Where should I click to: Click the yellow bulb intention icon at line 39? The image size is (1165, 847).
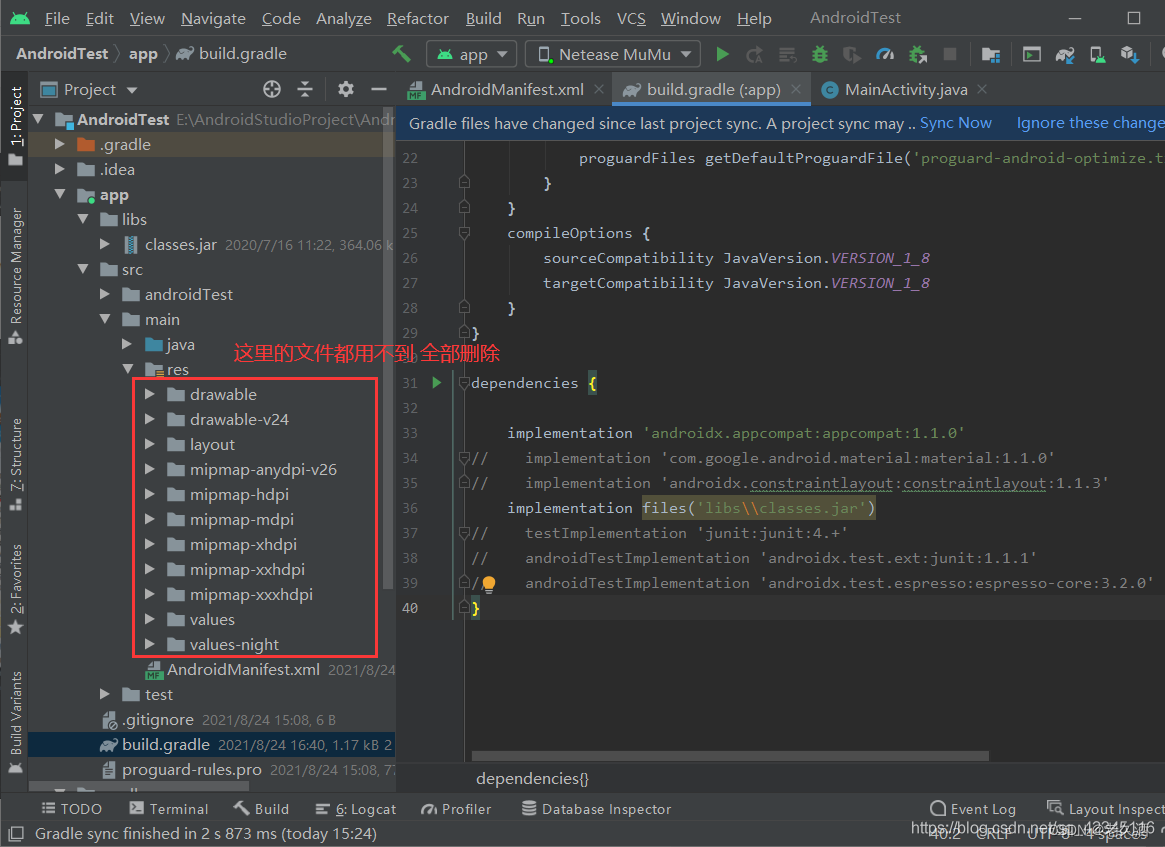tap(489, 582)
